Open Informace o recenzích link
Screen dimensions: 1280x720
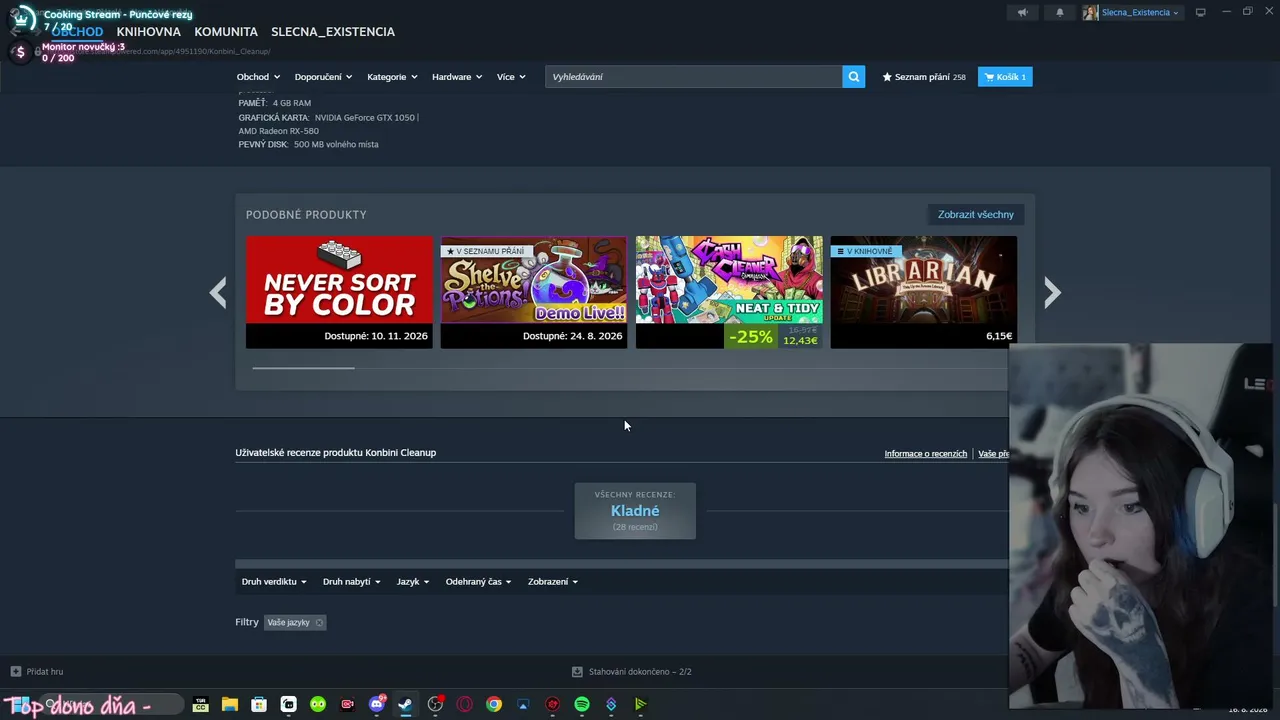926,454
